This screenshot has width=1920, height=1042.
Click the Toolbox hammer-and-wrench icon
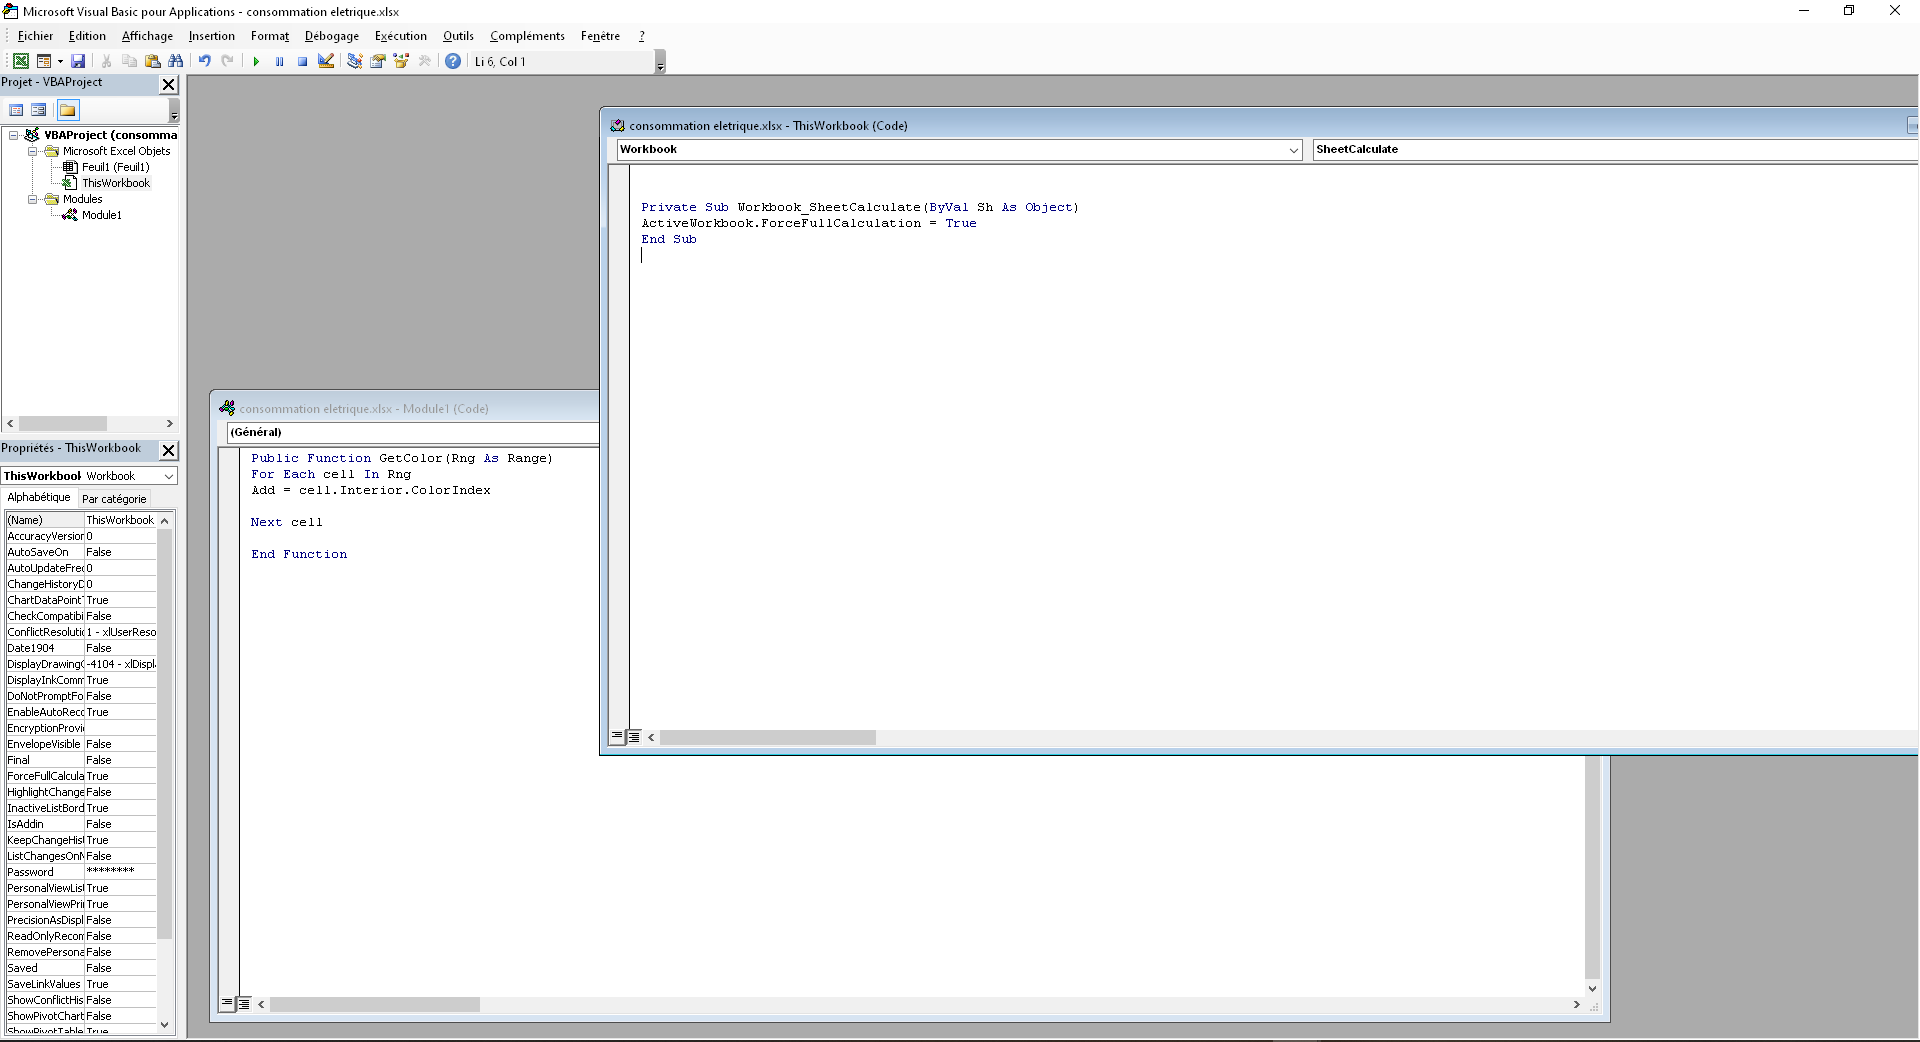tap(425, 61)
